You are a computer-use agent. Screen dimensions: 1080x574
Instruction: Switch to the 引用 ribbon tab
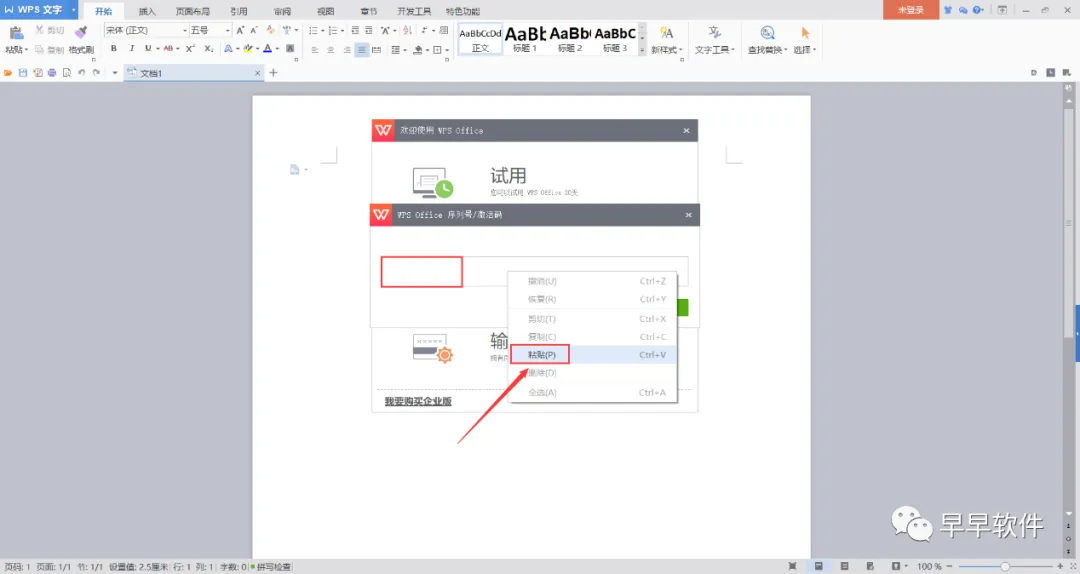(238, 11)
